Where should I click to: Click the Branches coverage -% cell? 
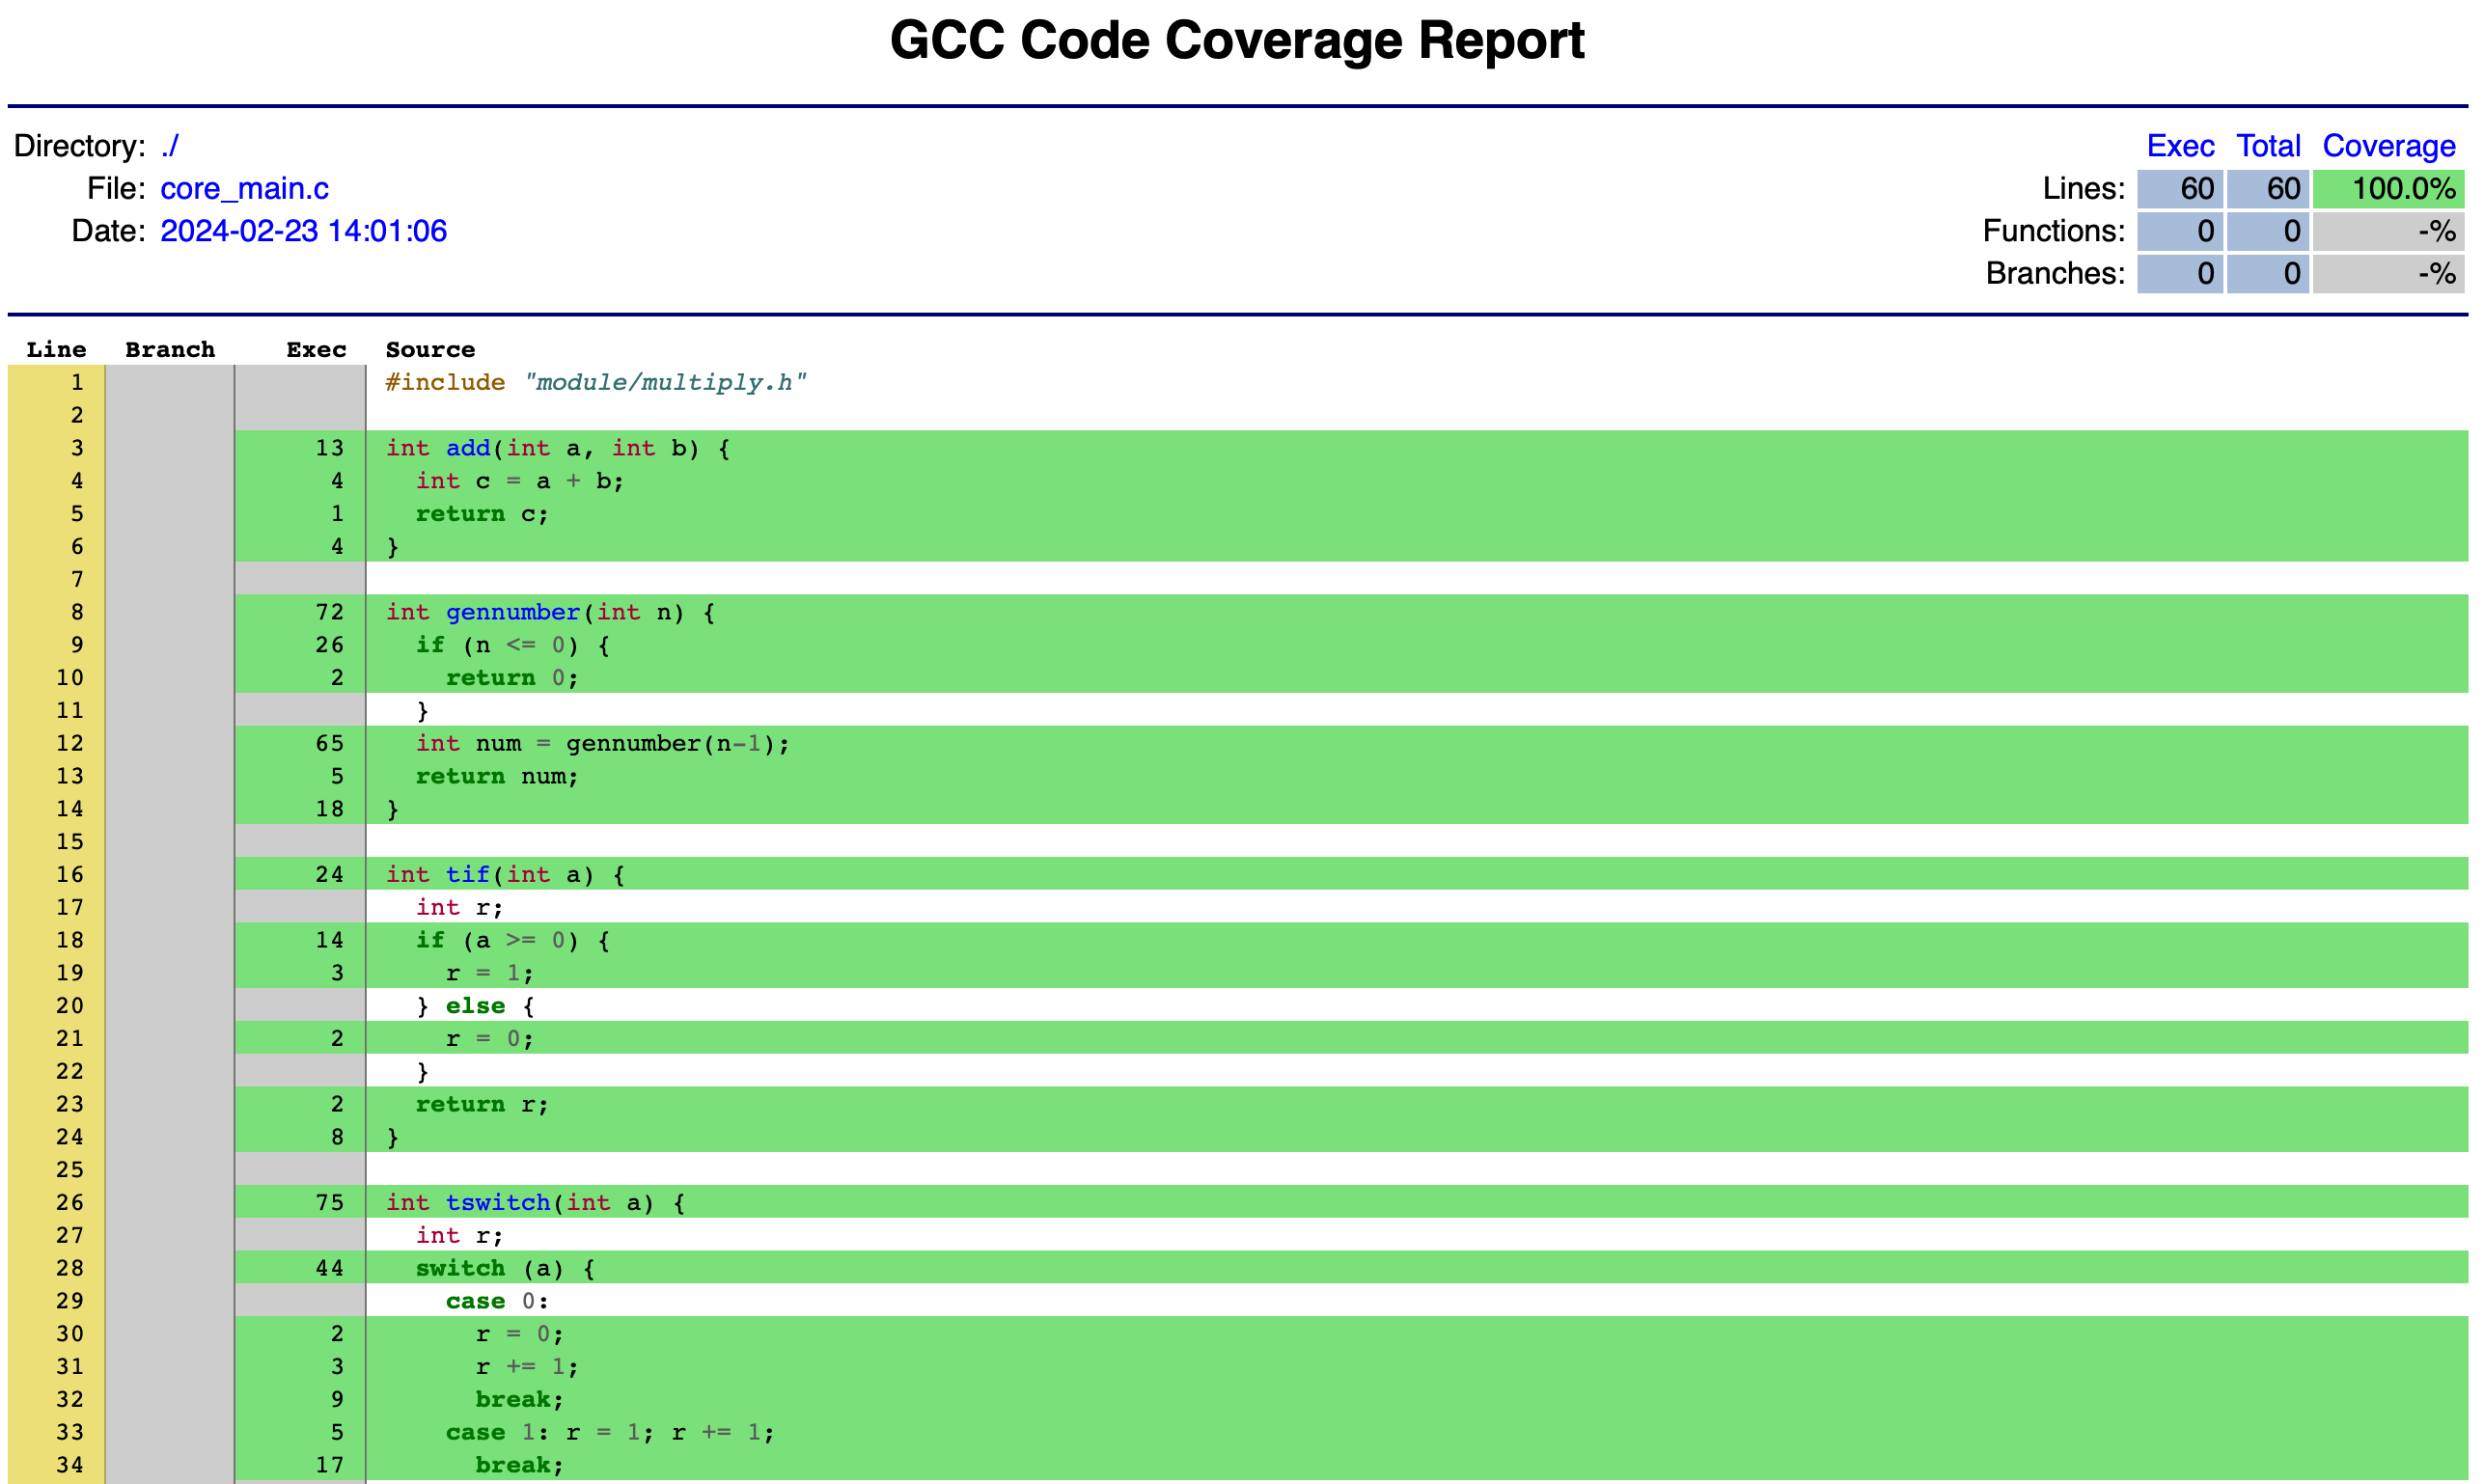2388,274
